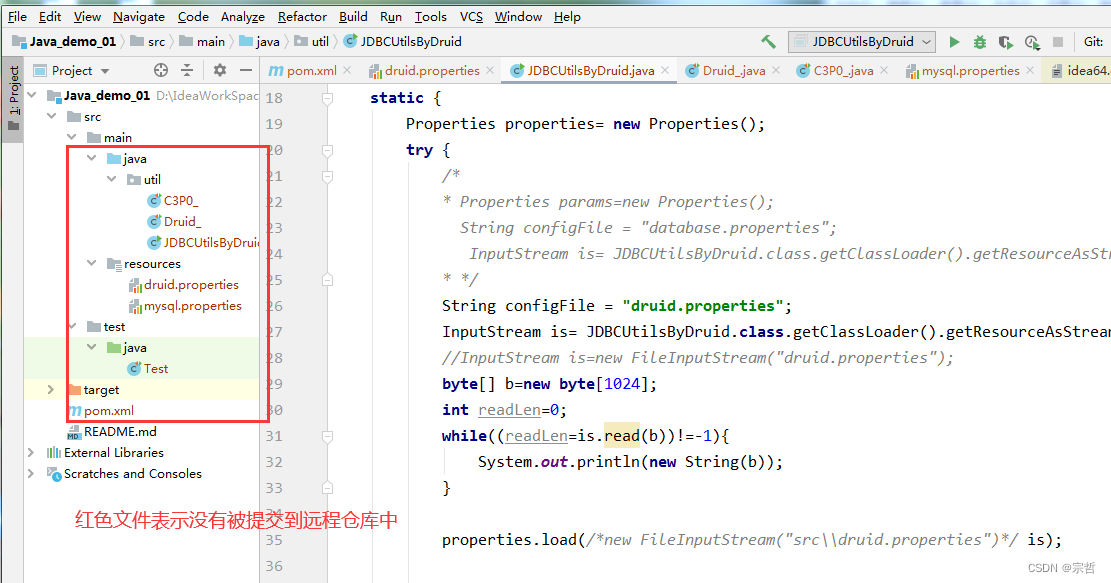Click src breadcrumb in navigation bar
The width and height of the screenshot is (1111, 583).
[148, 42]
